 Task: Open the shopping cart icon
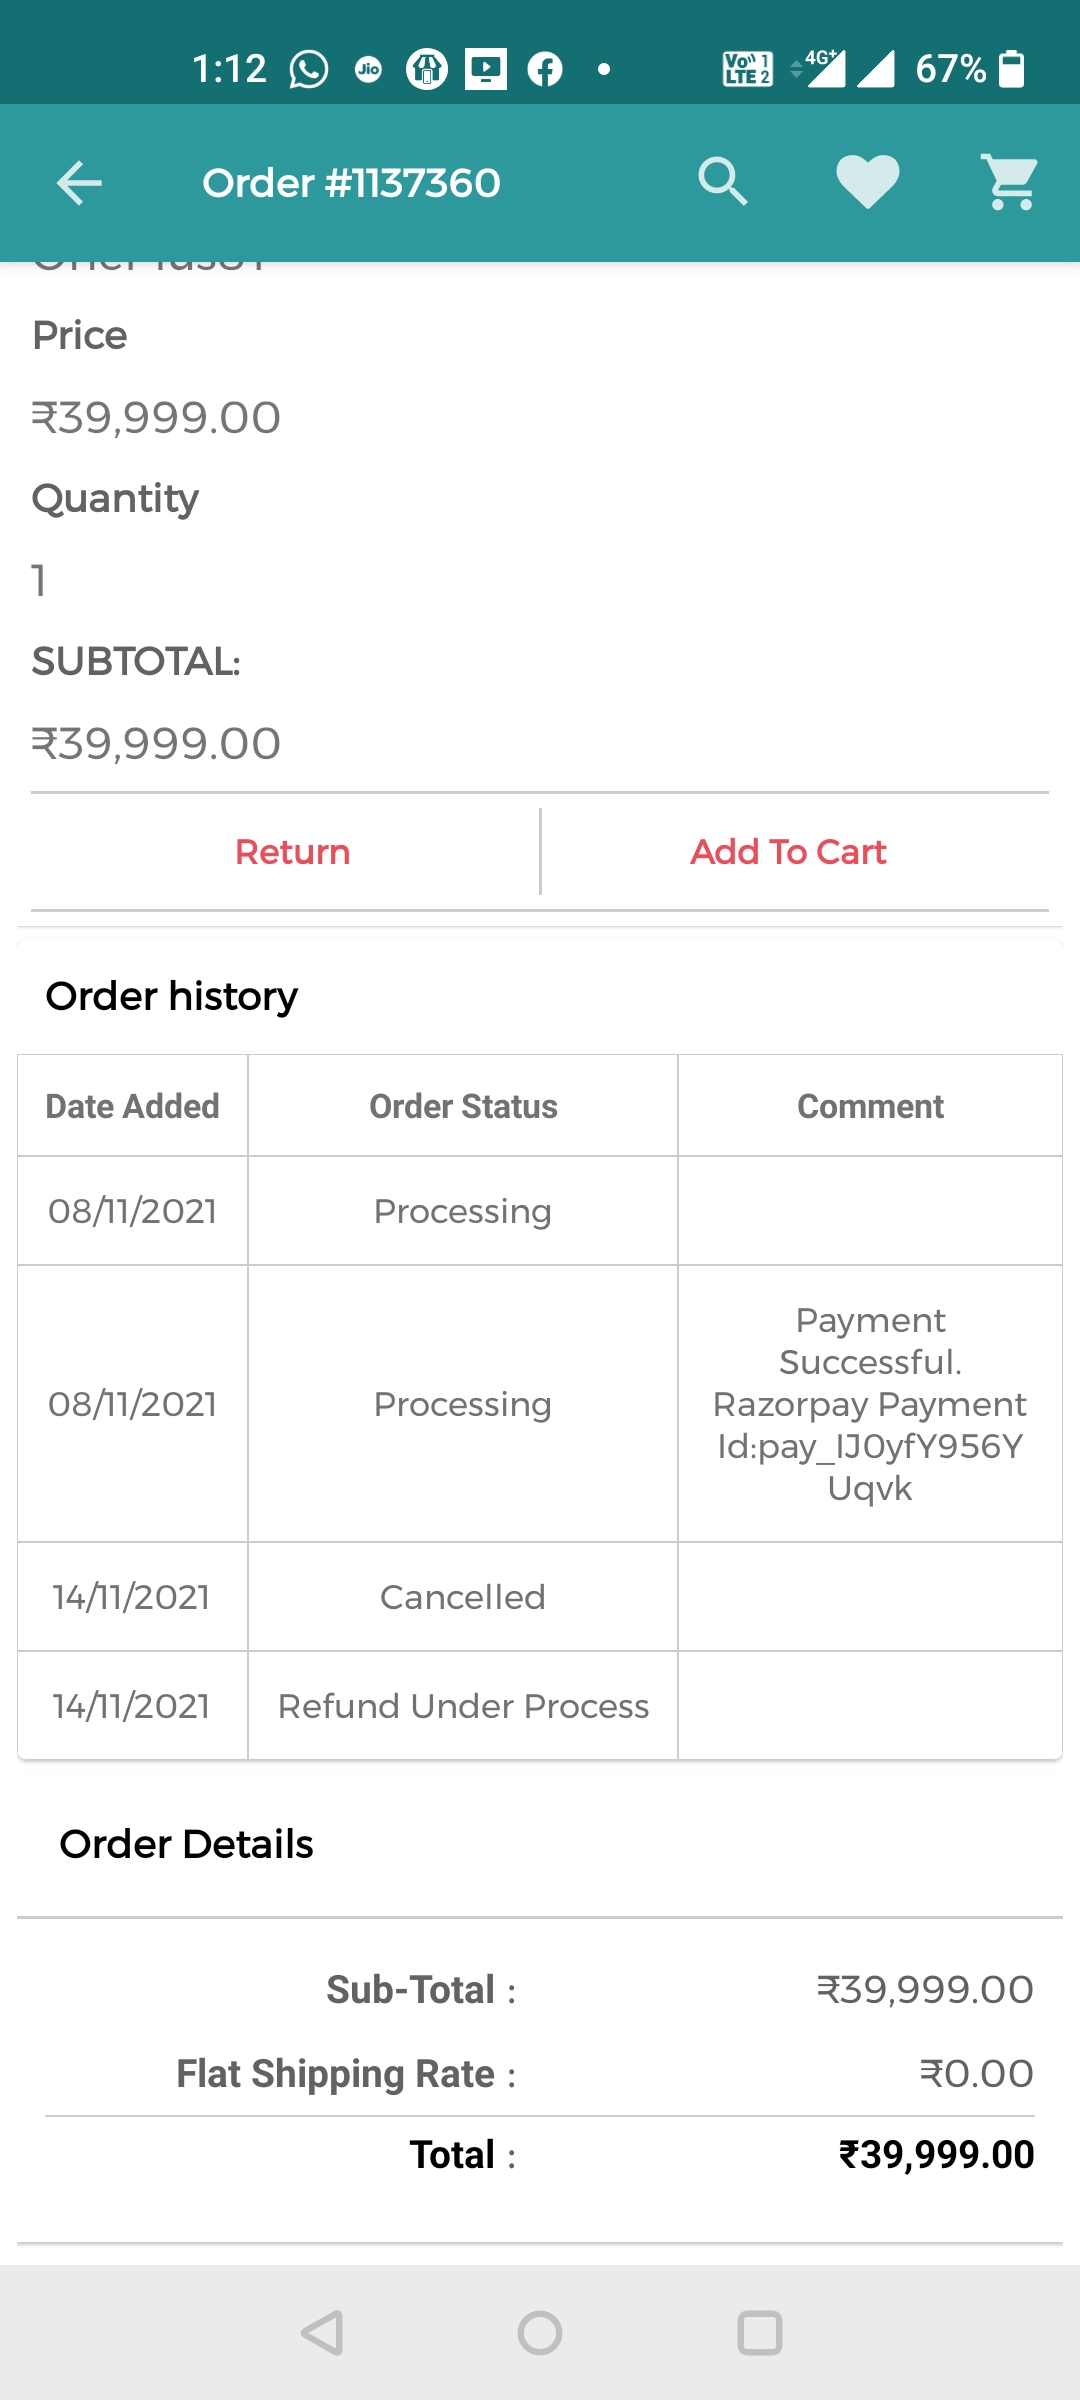click(1011, 182)
